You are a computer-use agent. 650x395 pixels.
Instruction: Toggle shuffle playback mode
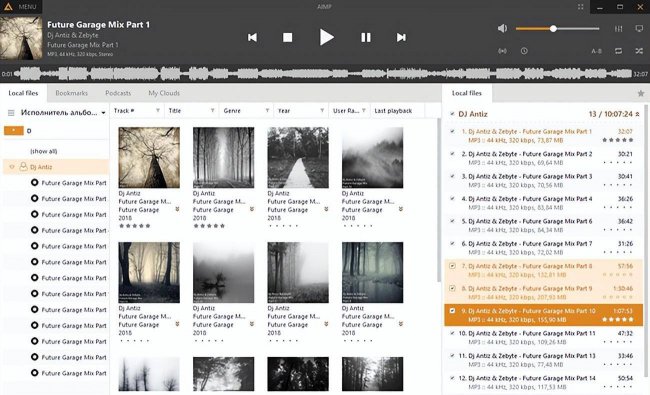click(x=639, y=51)
